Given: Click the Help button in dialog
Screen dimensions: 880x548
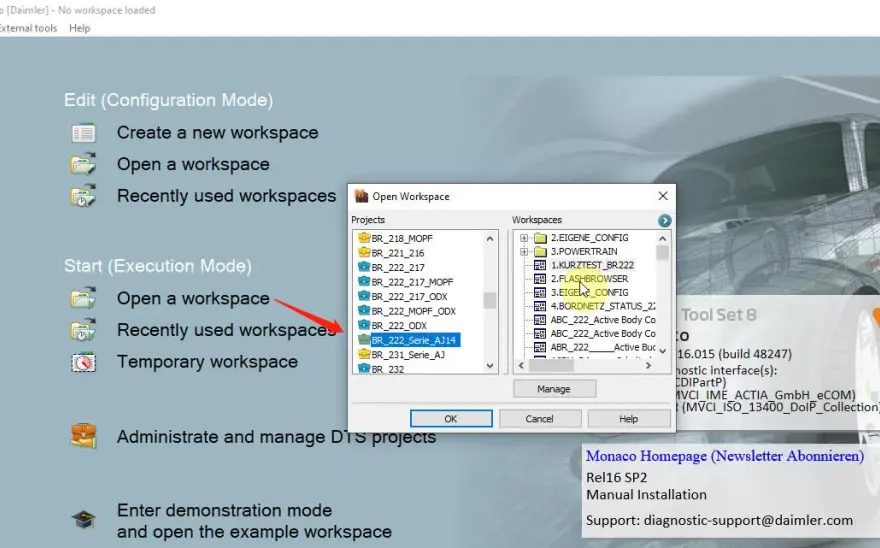Looking at the screenshot, I should [x=629, y=418].
